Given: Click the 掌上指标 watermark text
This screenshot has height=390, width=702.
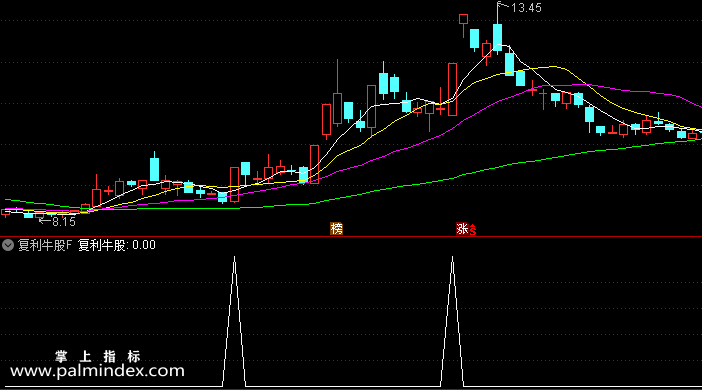Looking at the screenshot, I should [98, 356].
